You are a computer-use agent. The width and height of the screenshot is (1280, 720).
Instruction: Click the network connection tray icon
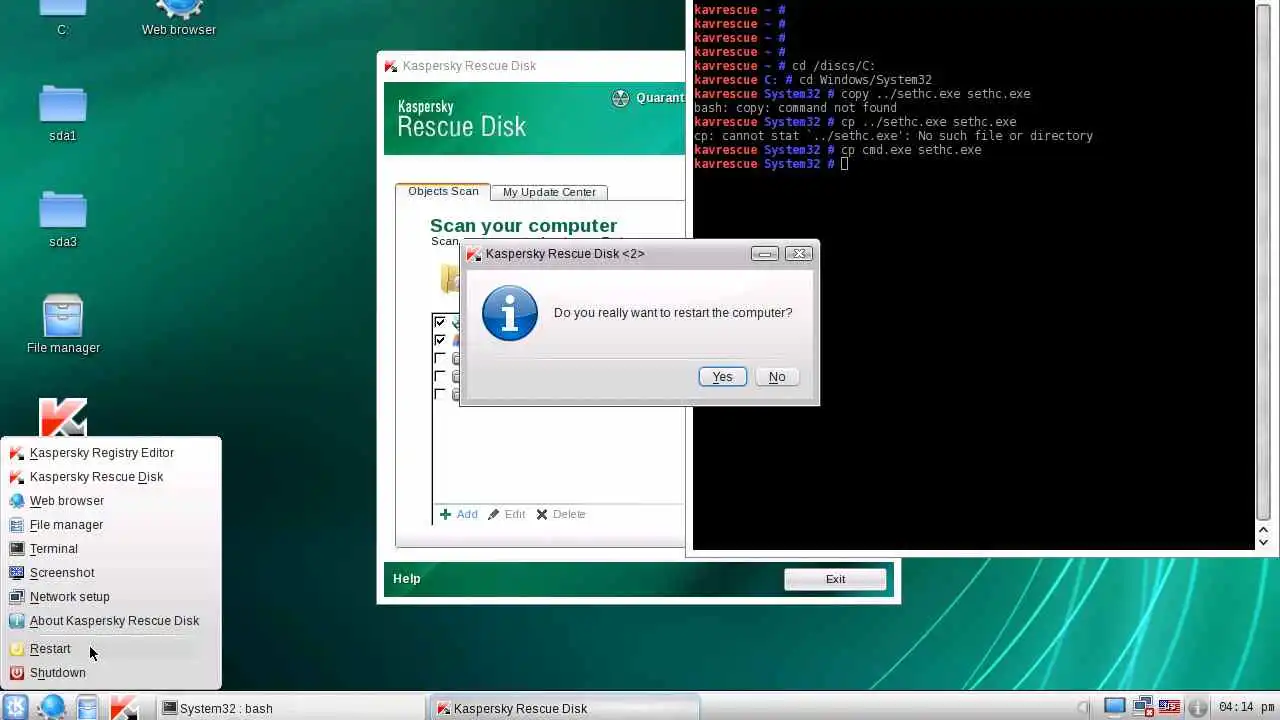click(x=1143, y=708)
